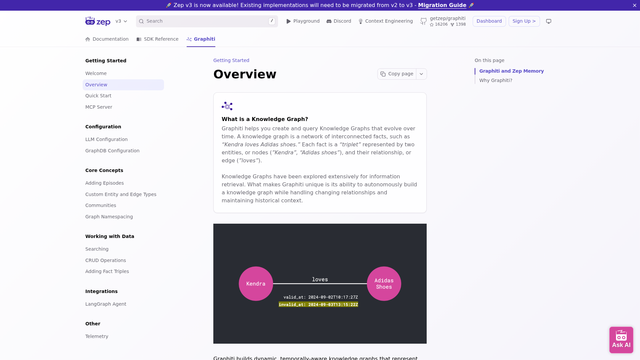This screenshot has width=640, height=360.
Task: Open the Migration Guide link
Action: 442,5
